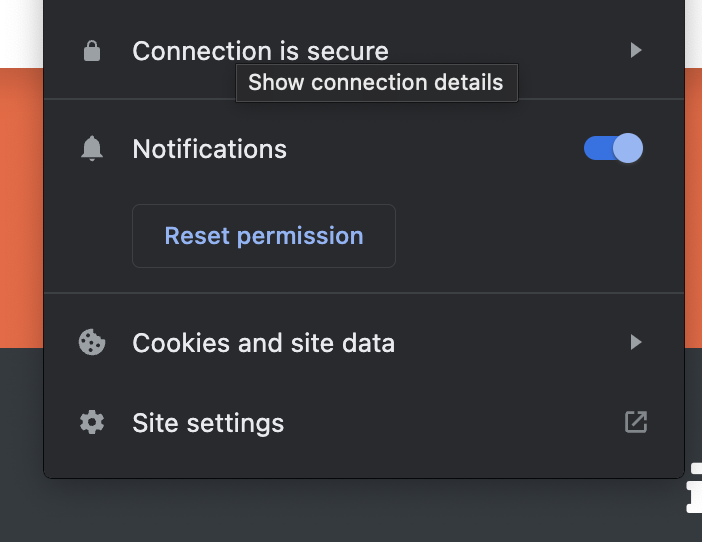This screenshot has width=702, height=542.
Task: Turn off the Notifications toggle switch
Action: (614, 149)
